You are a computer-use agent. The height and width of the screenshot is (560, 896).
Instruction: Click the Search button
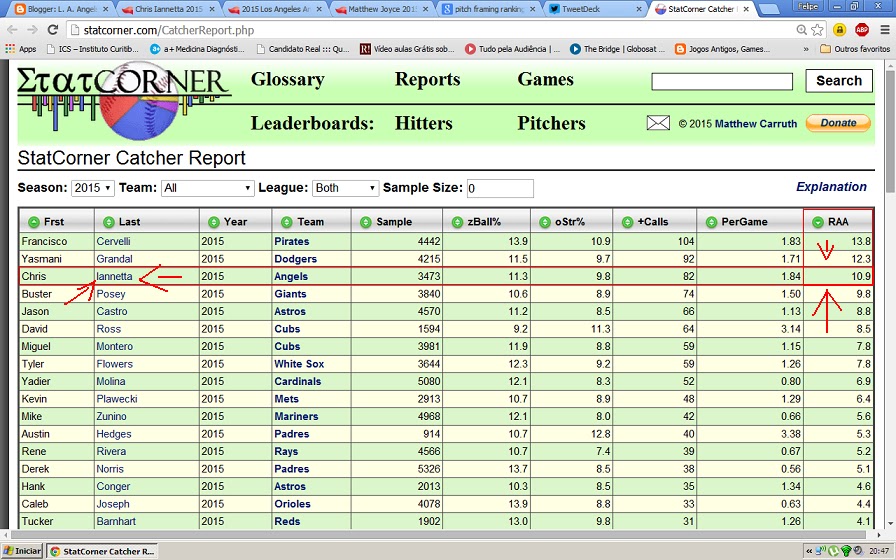pos(839,81)
